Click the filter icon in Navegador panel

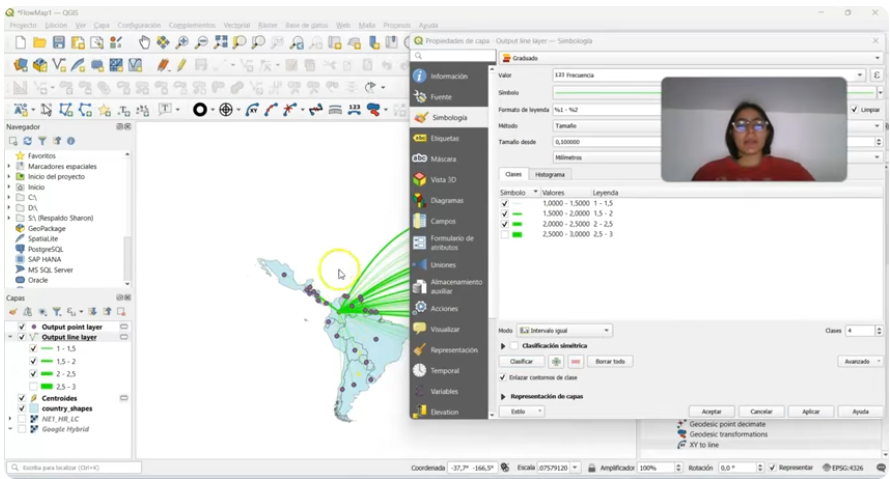[x=42, y=141]
